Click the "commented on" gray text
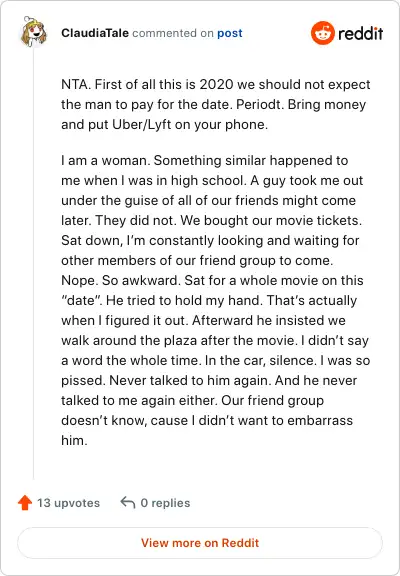The height and width of the screenshot is (576, 400). pos(173,33)
